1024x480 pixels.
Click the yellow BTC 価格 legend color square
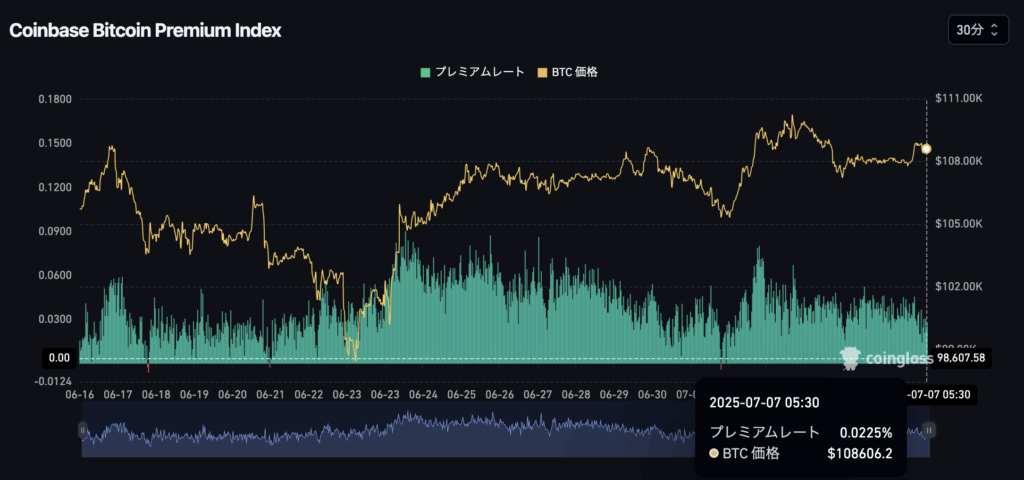point(541,72)
